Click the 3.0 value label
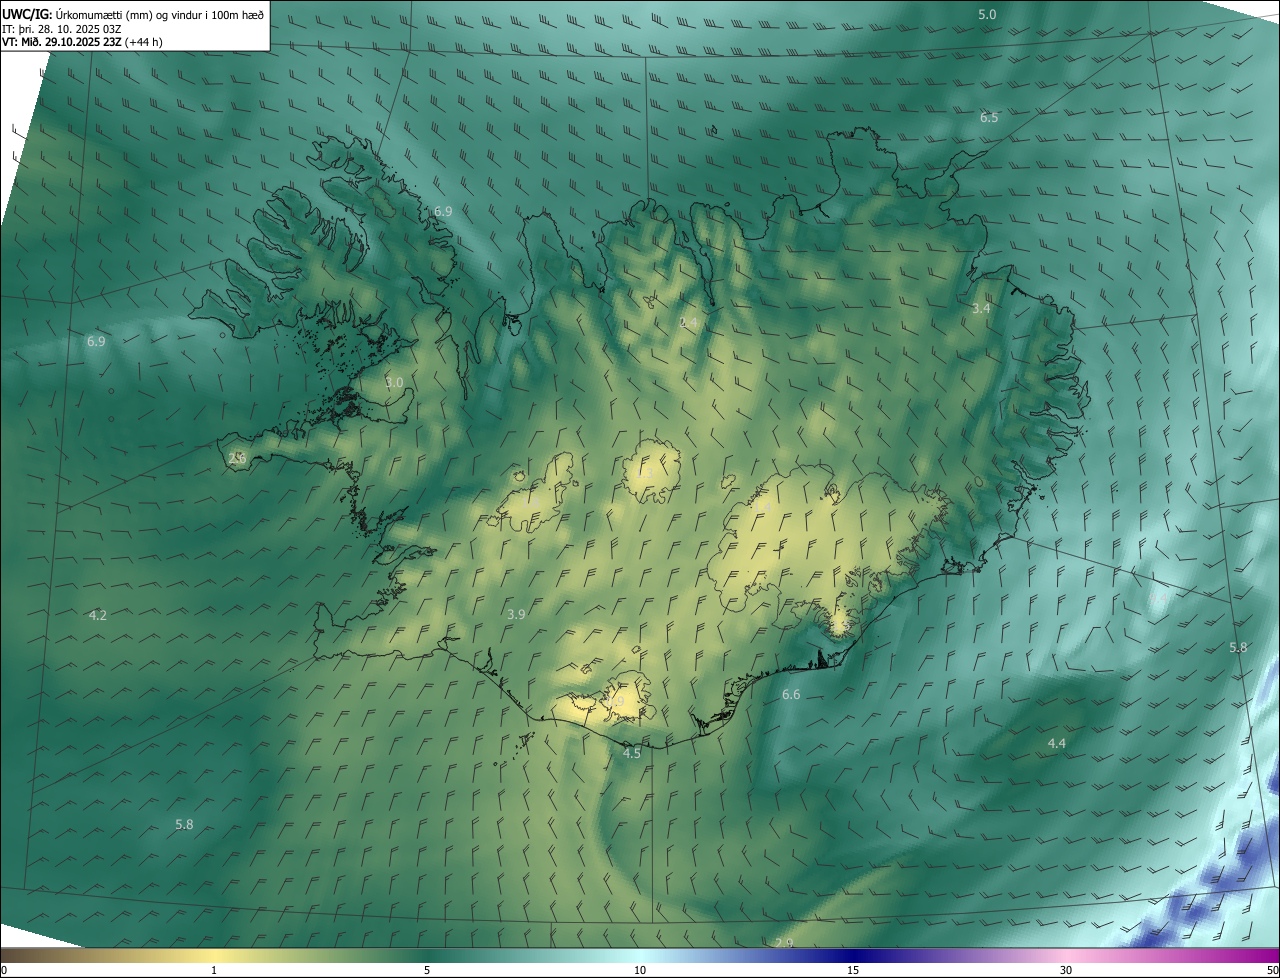This screenshot has width=1280, height=978. (394, 383)
